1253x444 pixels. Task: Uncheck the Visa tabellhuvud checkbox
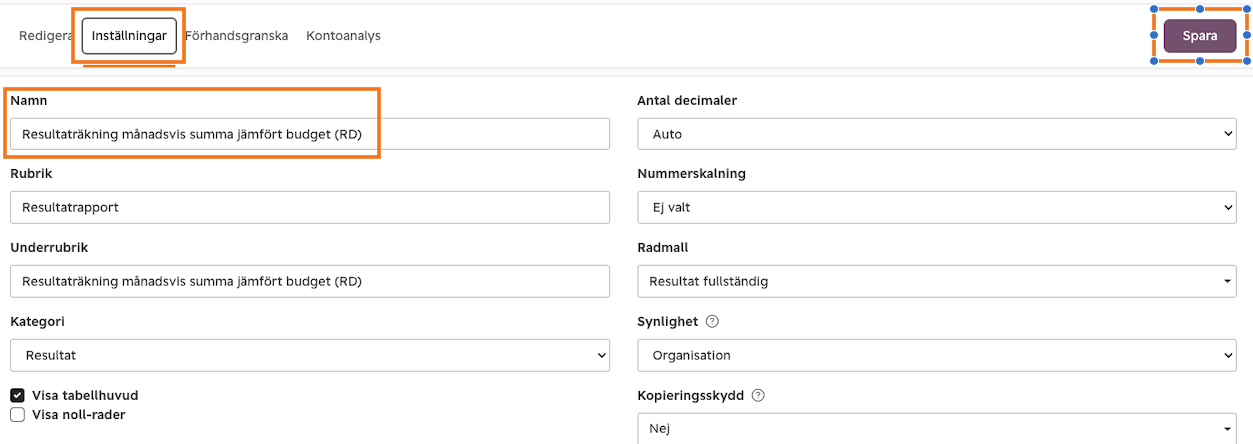pos(17,395)
